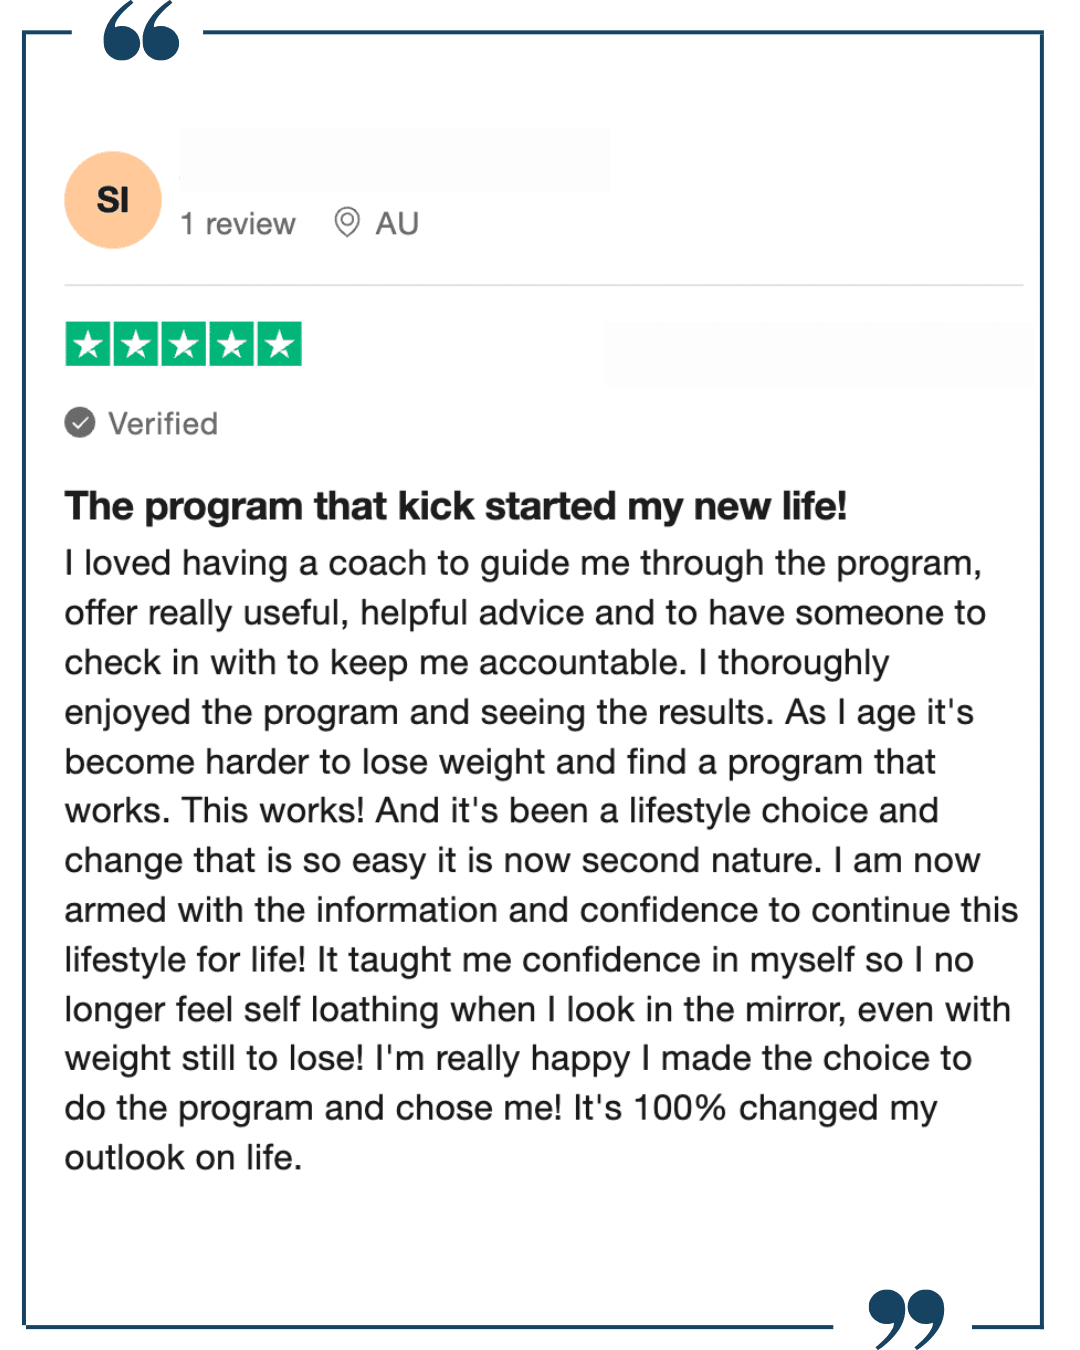
Task: Open the '1 review' count link
Action: tap(238, 224)
